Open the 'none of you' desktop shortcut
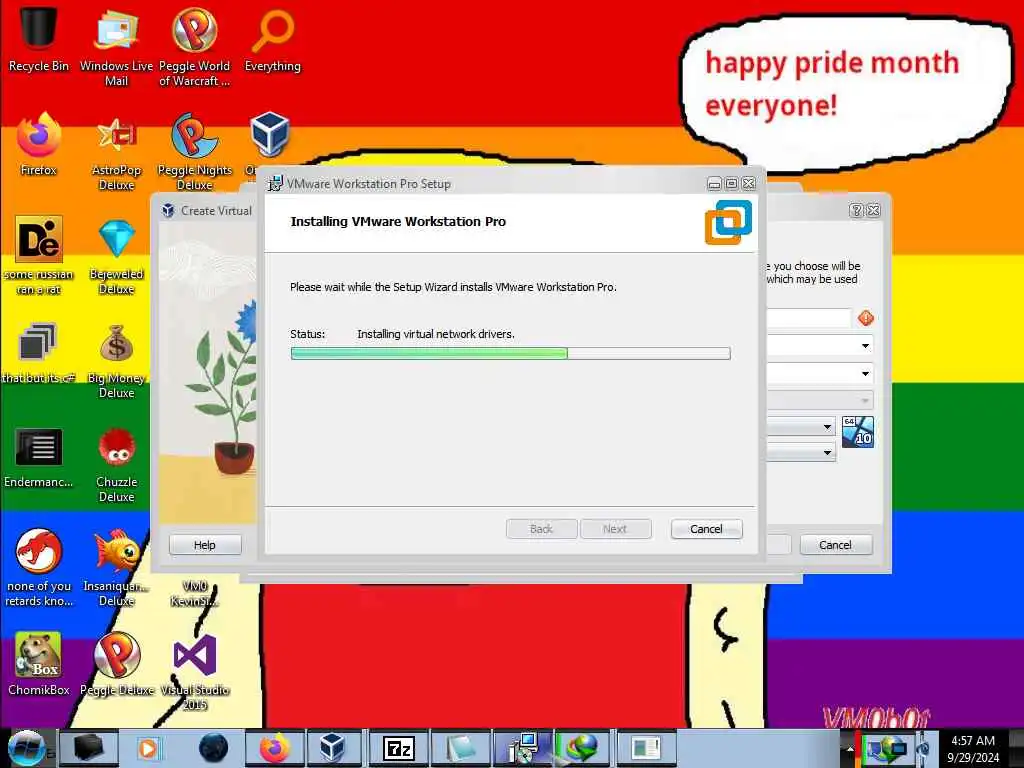The width and height of the screenshot is (1024, 768). pos(38,567)
